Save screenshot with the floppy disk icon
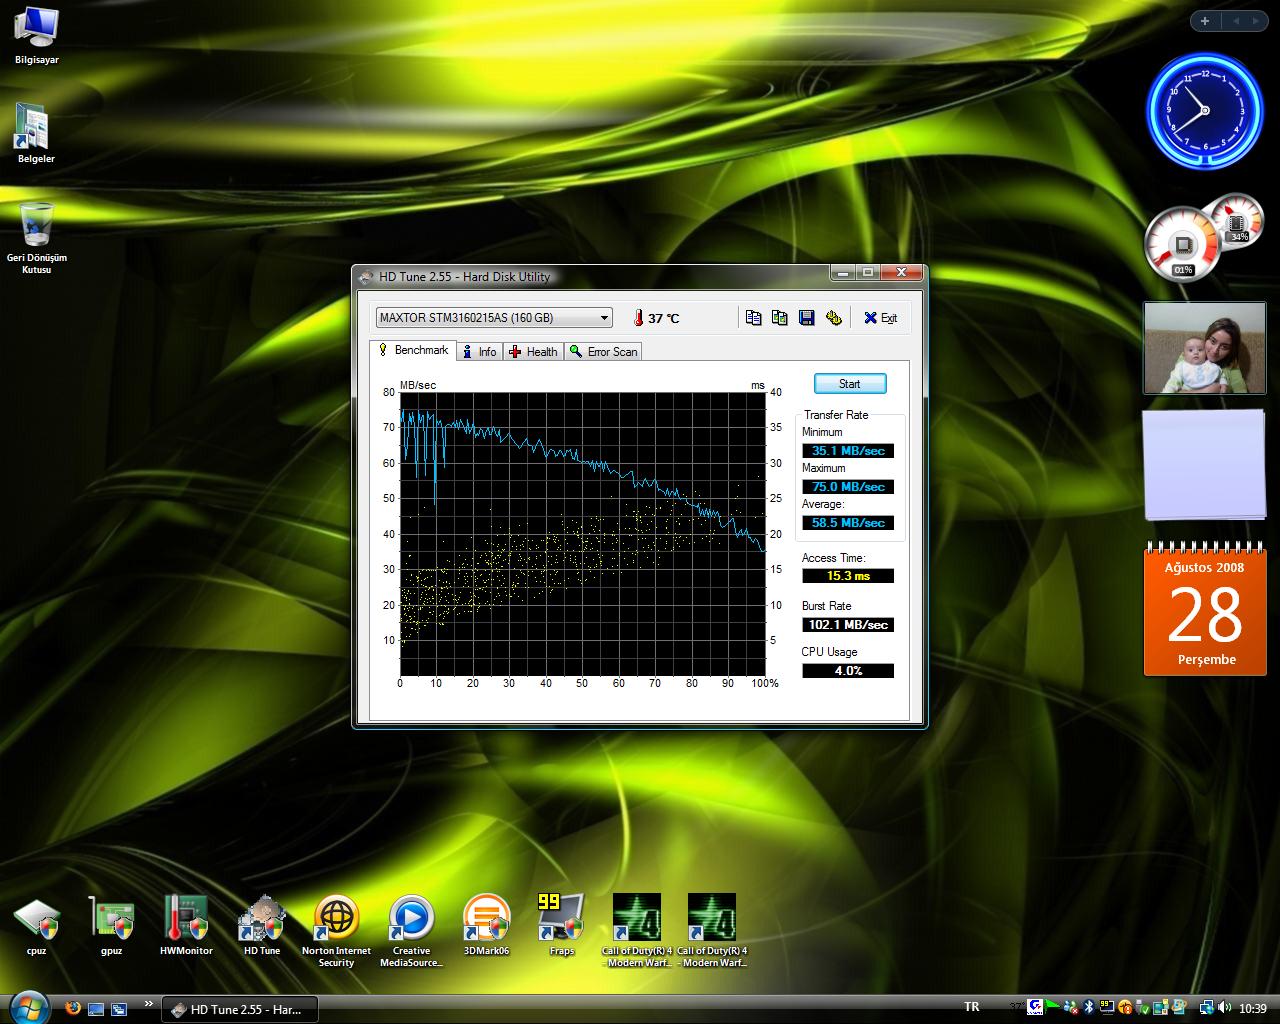Screen dimensions: 1280x1024 click(807, 317)
